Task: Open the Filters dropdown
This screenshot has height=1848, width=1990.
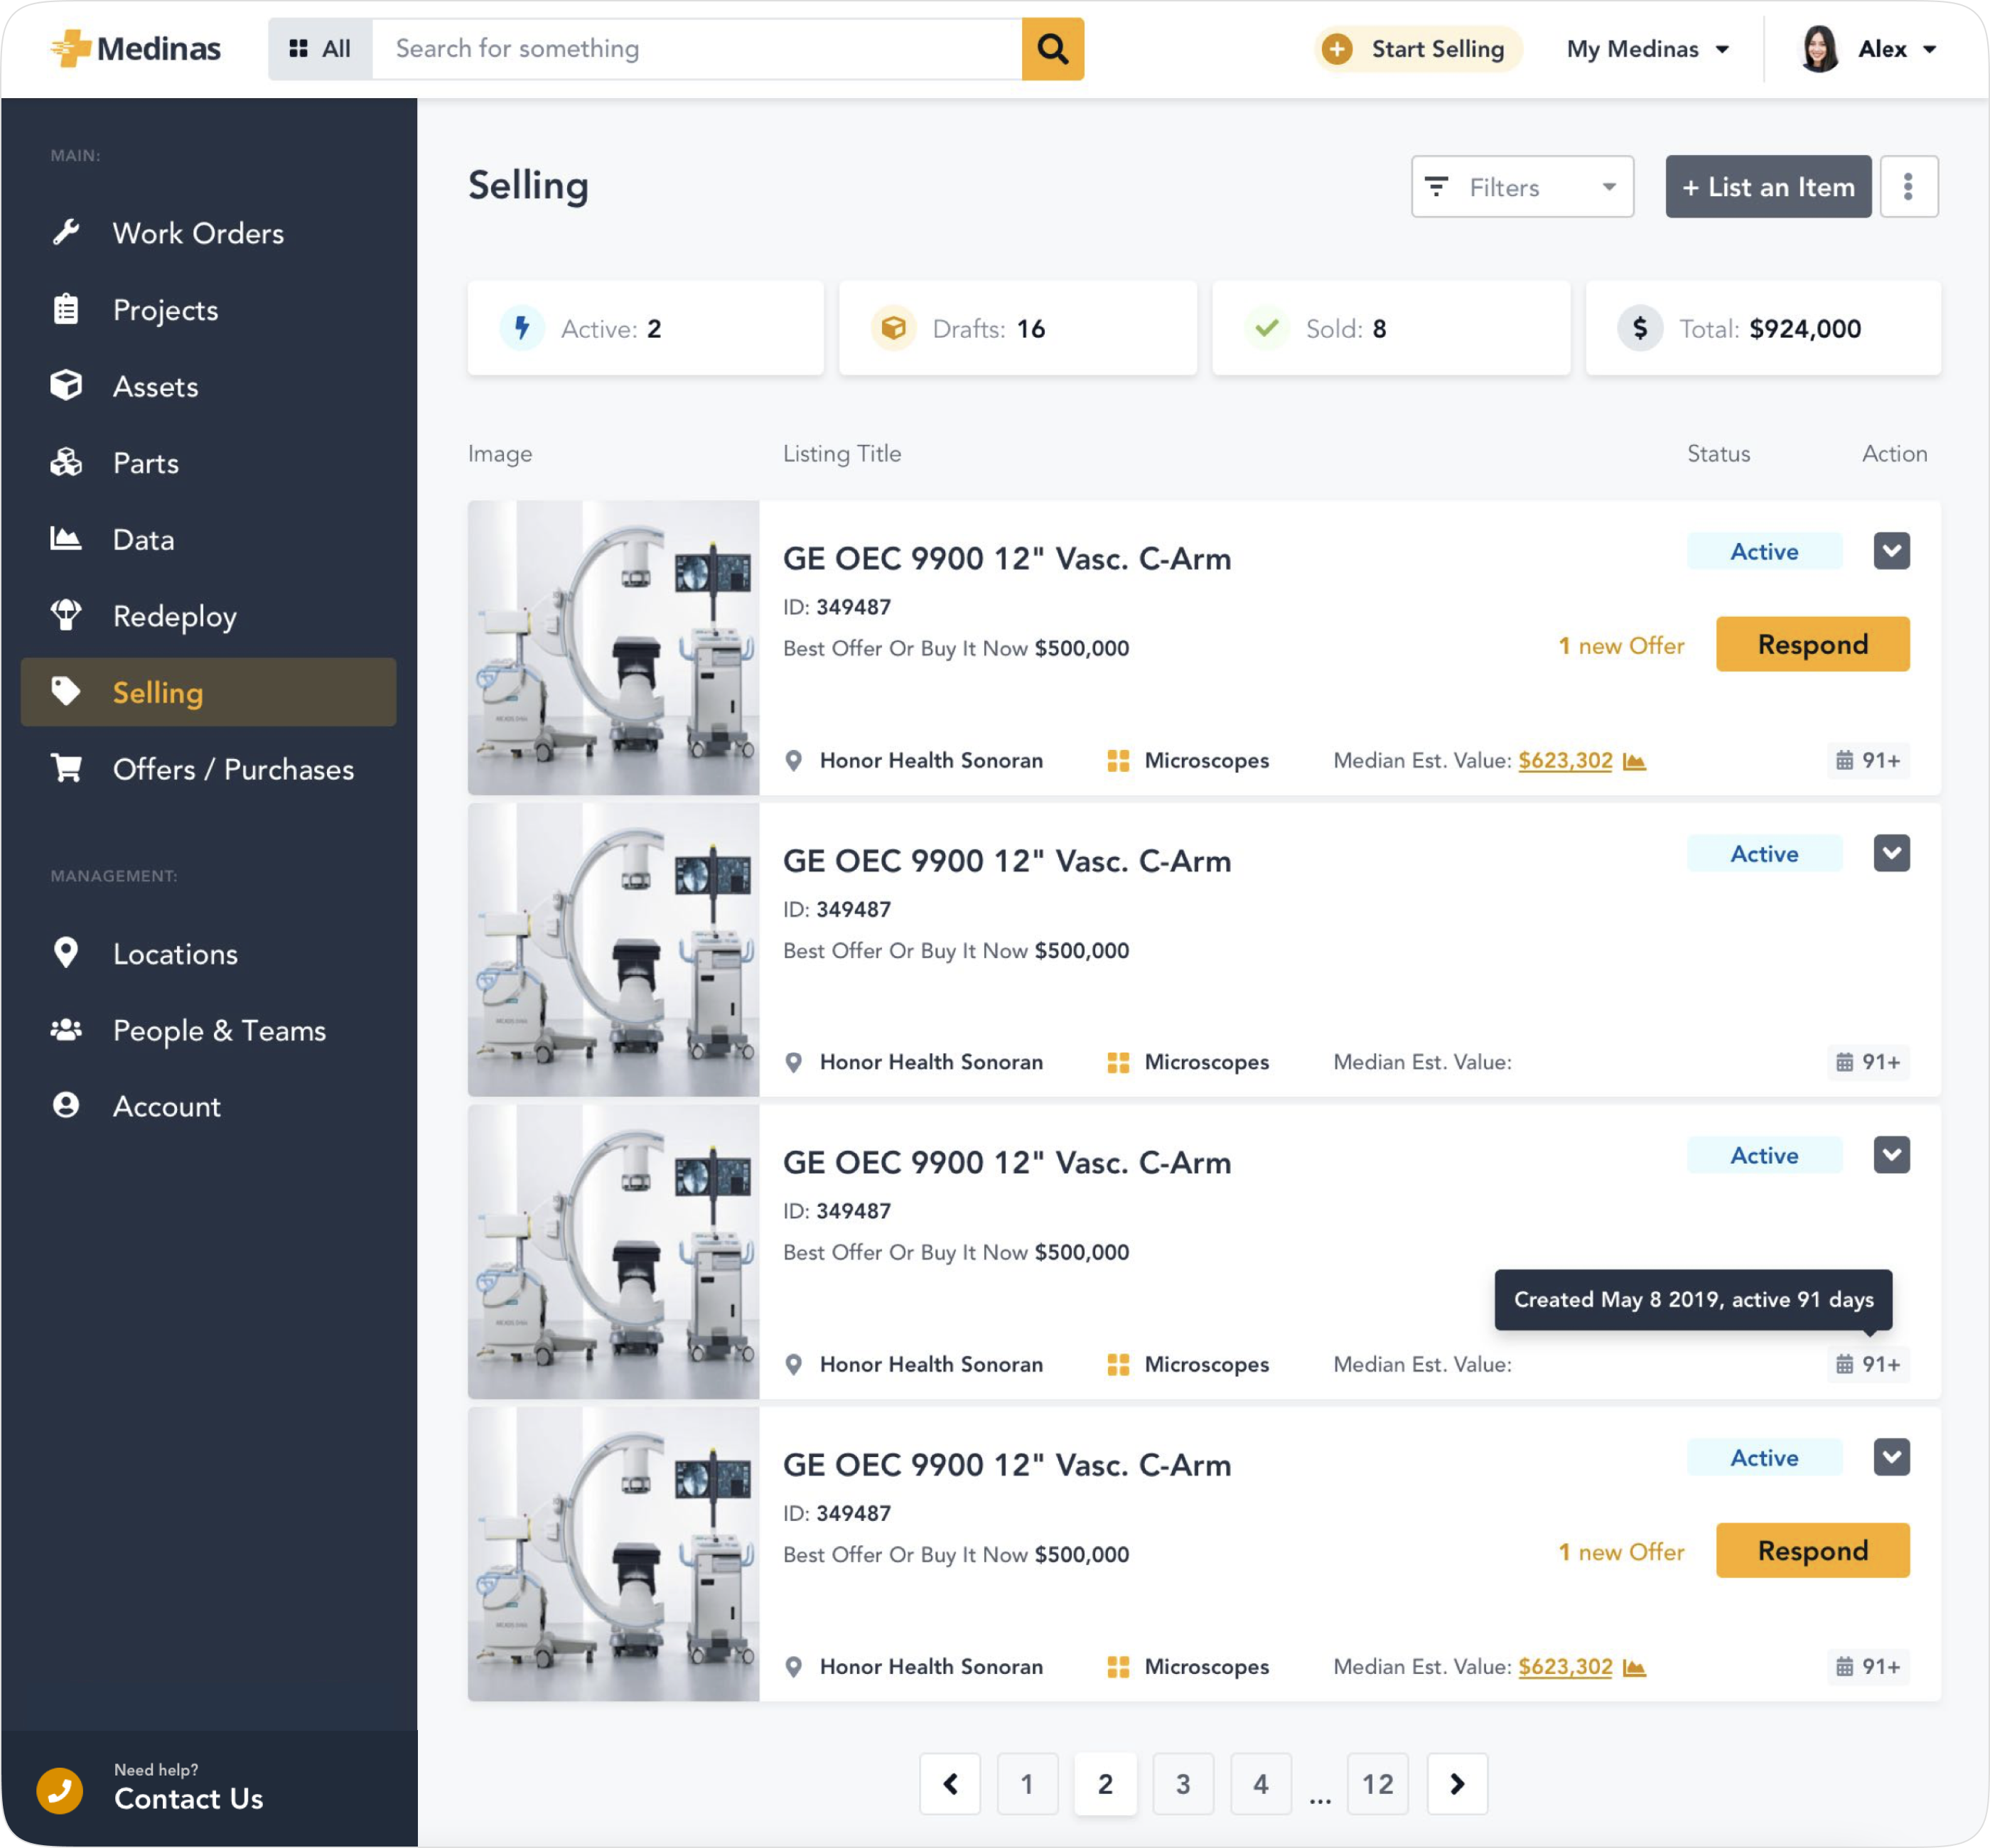Action: coord(1522,186)
